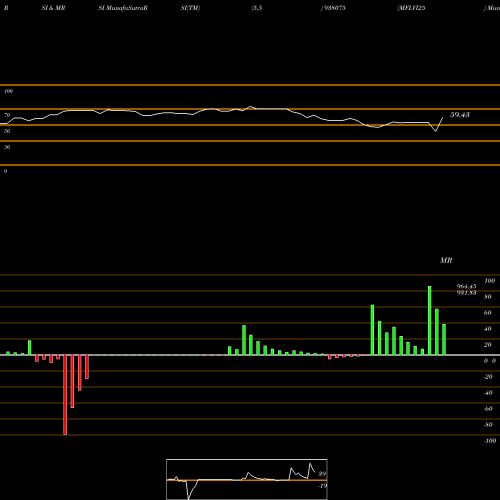The width and height of the screenshot is (500, 500).
Task: Click the 'SI & MR' header text
Action: point(53,8)
